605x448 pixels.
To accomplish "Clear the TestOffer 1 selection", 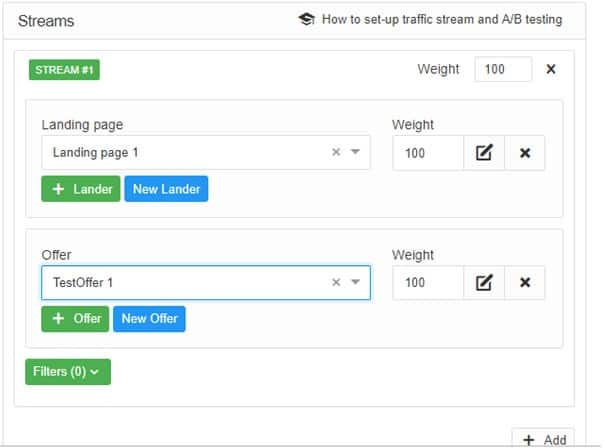I will [336, 283].
